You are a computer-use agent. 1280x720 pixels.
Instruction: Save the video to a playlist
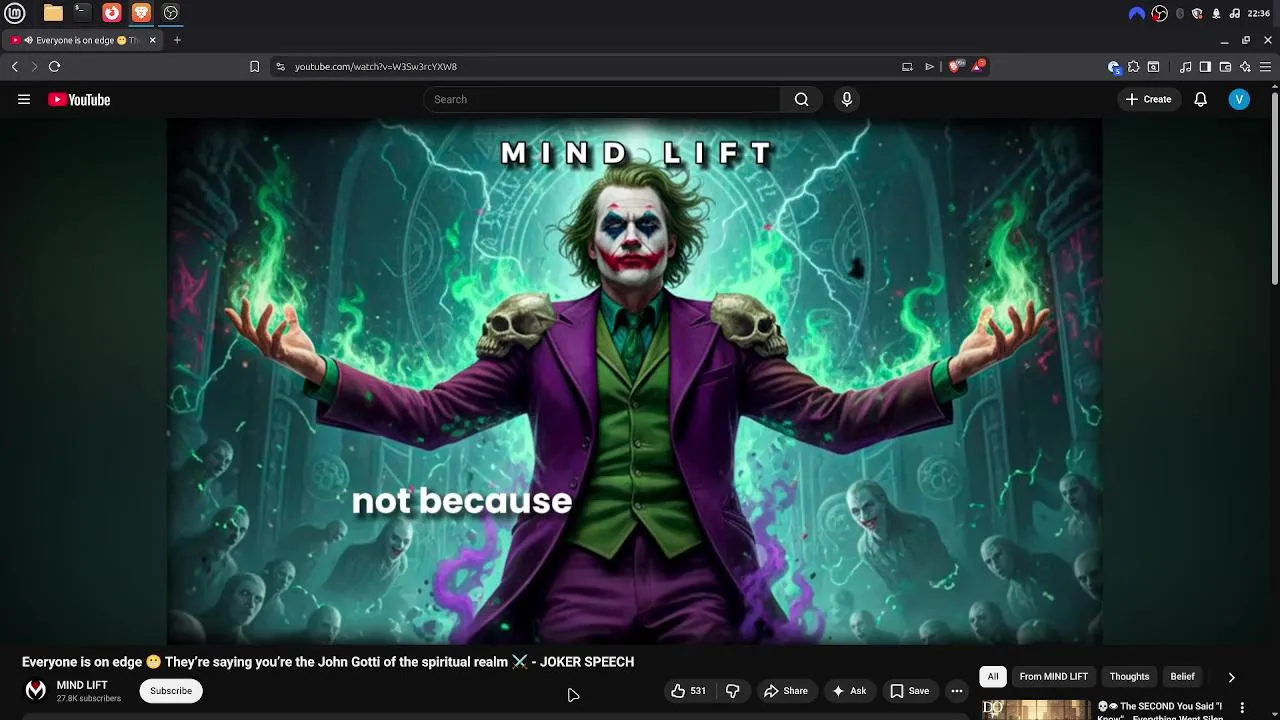[x=909, y=691]
